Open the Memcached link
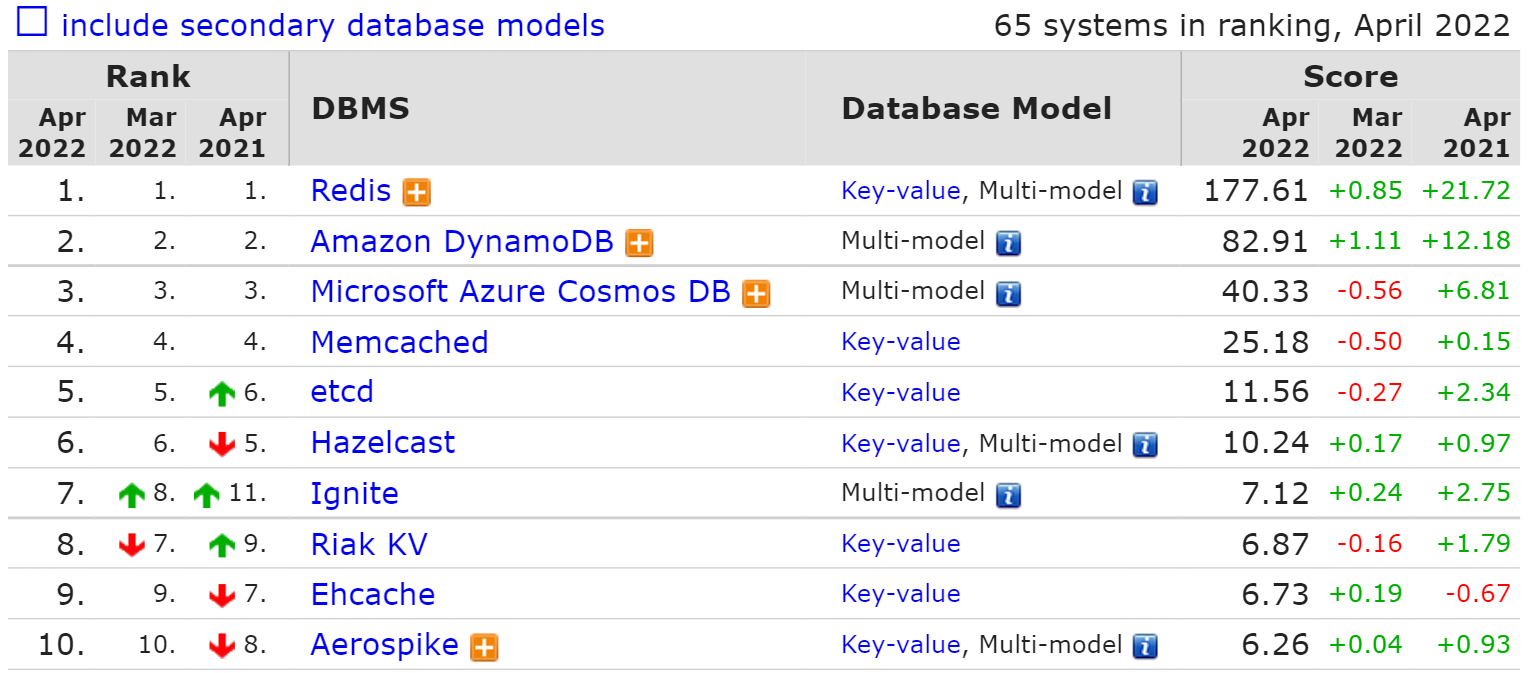 pos(399,342)
